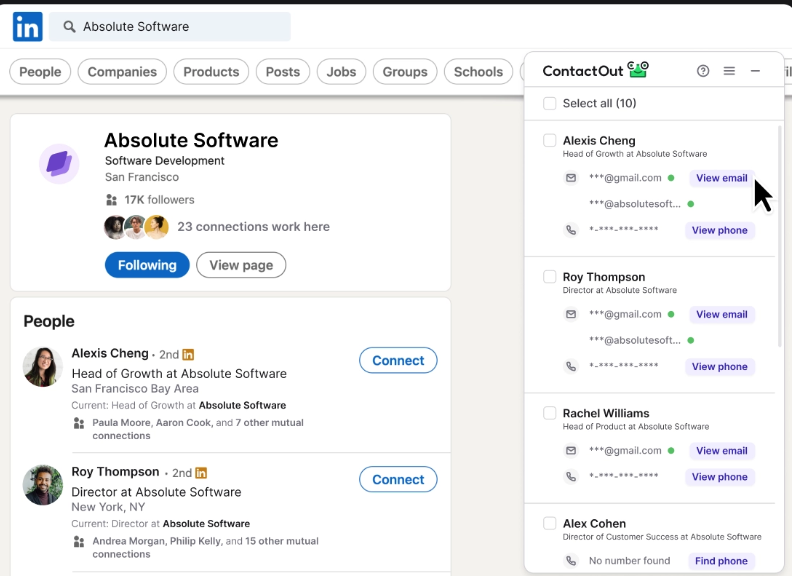Click Alex Cohen's name in ContactOut

coord(595,523)
